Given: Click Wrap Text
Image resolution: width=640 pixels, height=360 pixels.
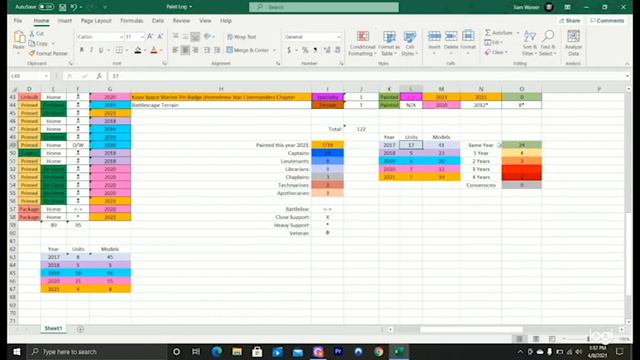Looking at the screenshot, I should [242, 37].
